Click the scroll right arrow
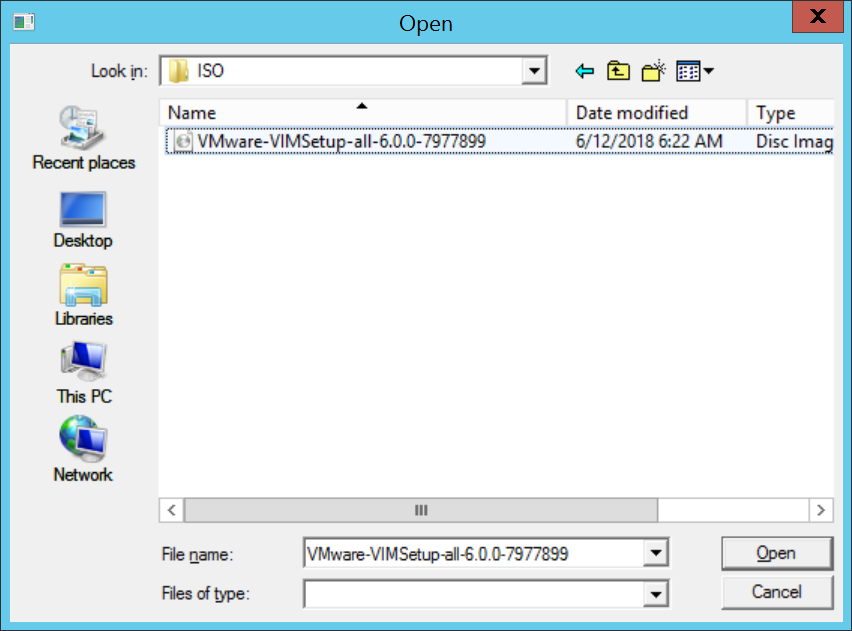The height and width of the screenshot is (631, 852). point(821,510)
